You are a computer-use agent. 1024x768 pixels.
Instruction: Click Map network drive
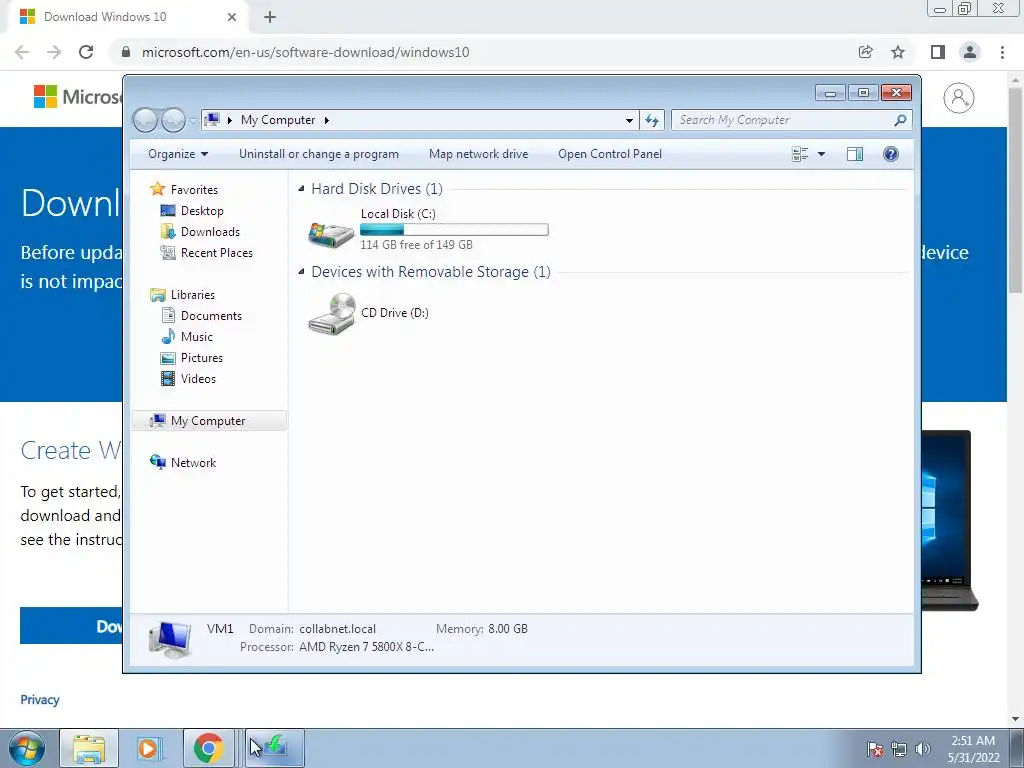pyautogui.click(x=479, y=154)
